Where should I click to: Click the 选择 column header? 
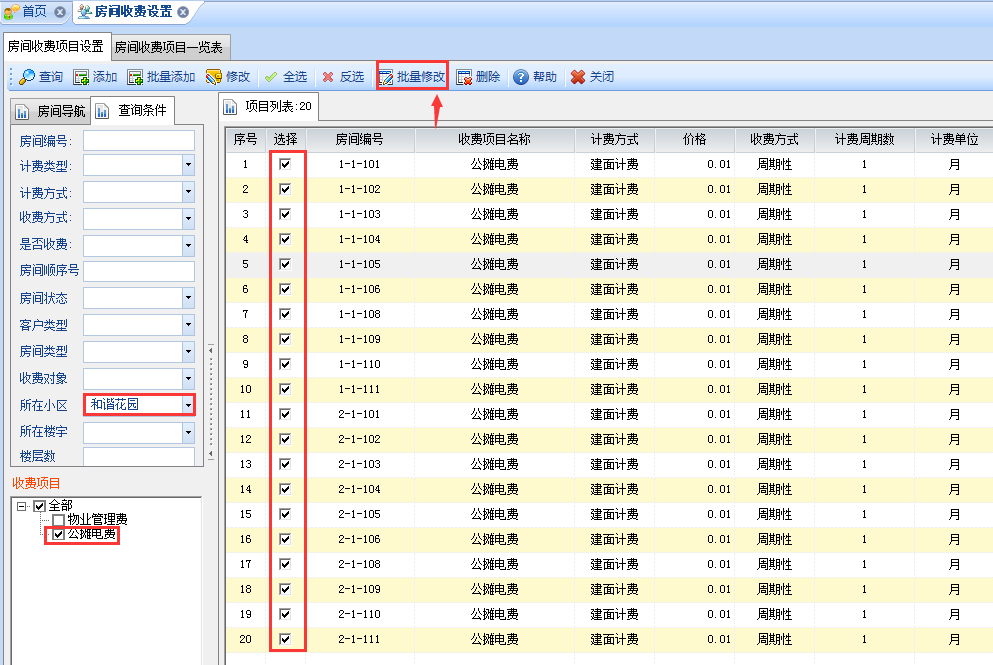click(x=286, y=139)
